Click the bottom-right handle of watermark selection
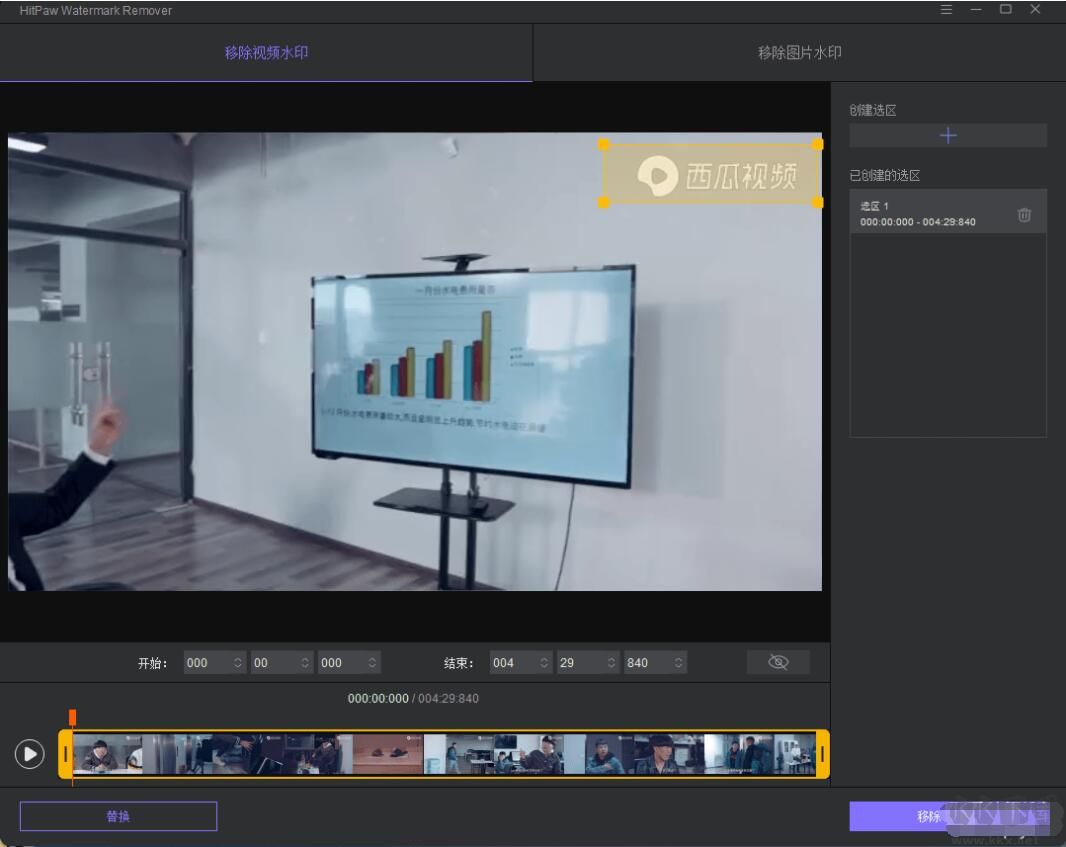 pyautogui.click(x=818, y=202)
